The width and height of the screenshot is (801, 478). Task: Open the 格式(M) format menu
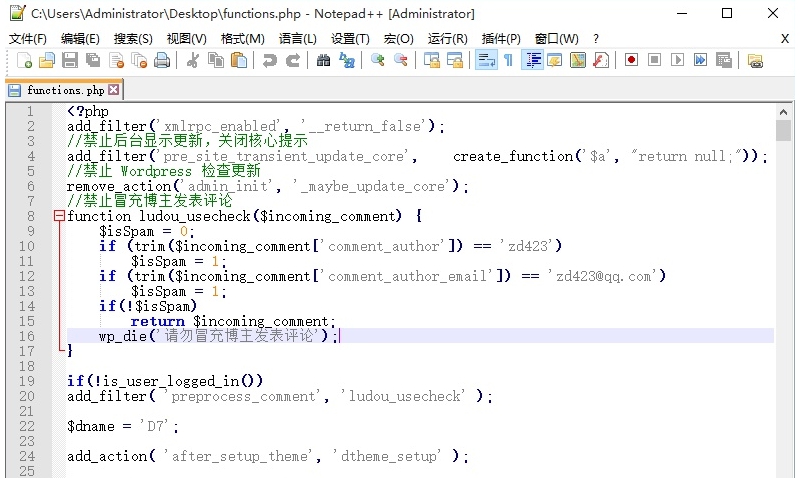(x=242, y=38)
